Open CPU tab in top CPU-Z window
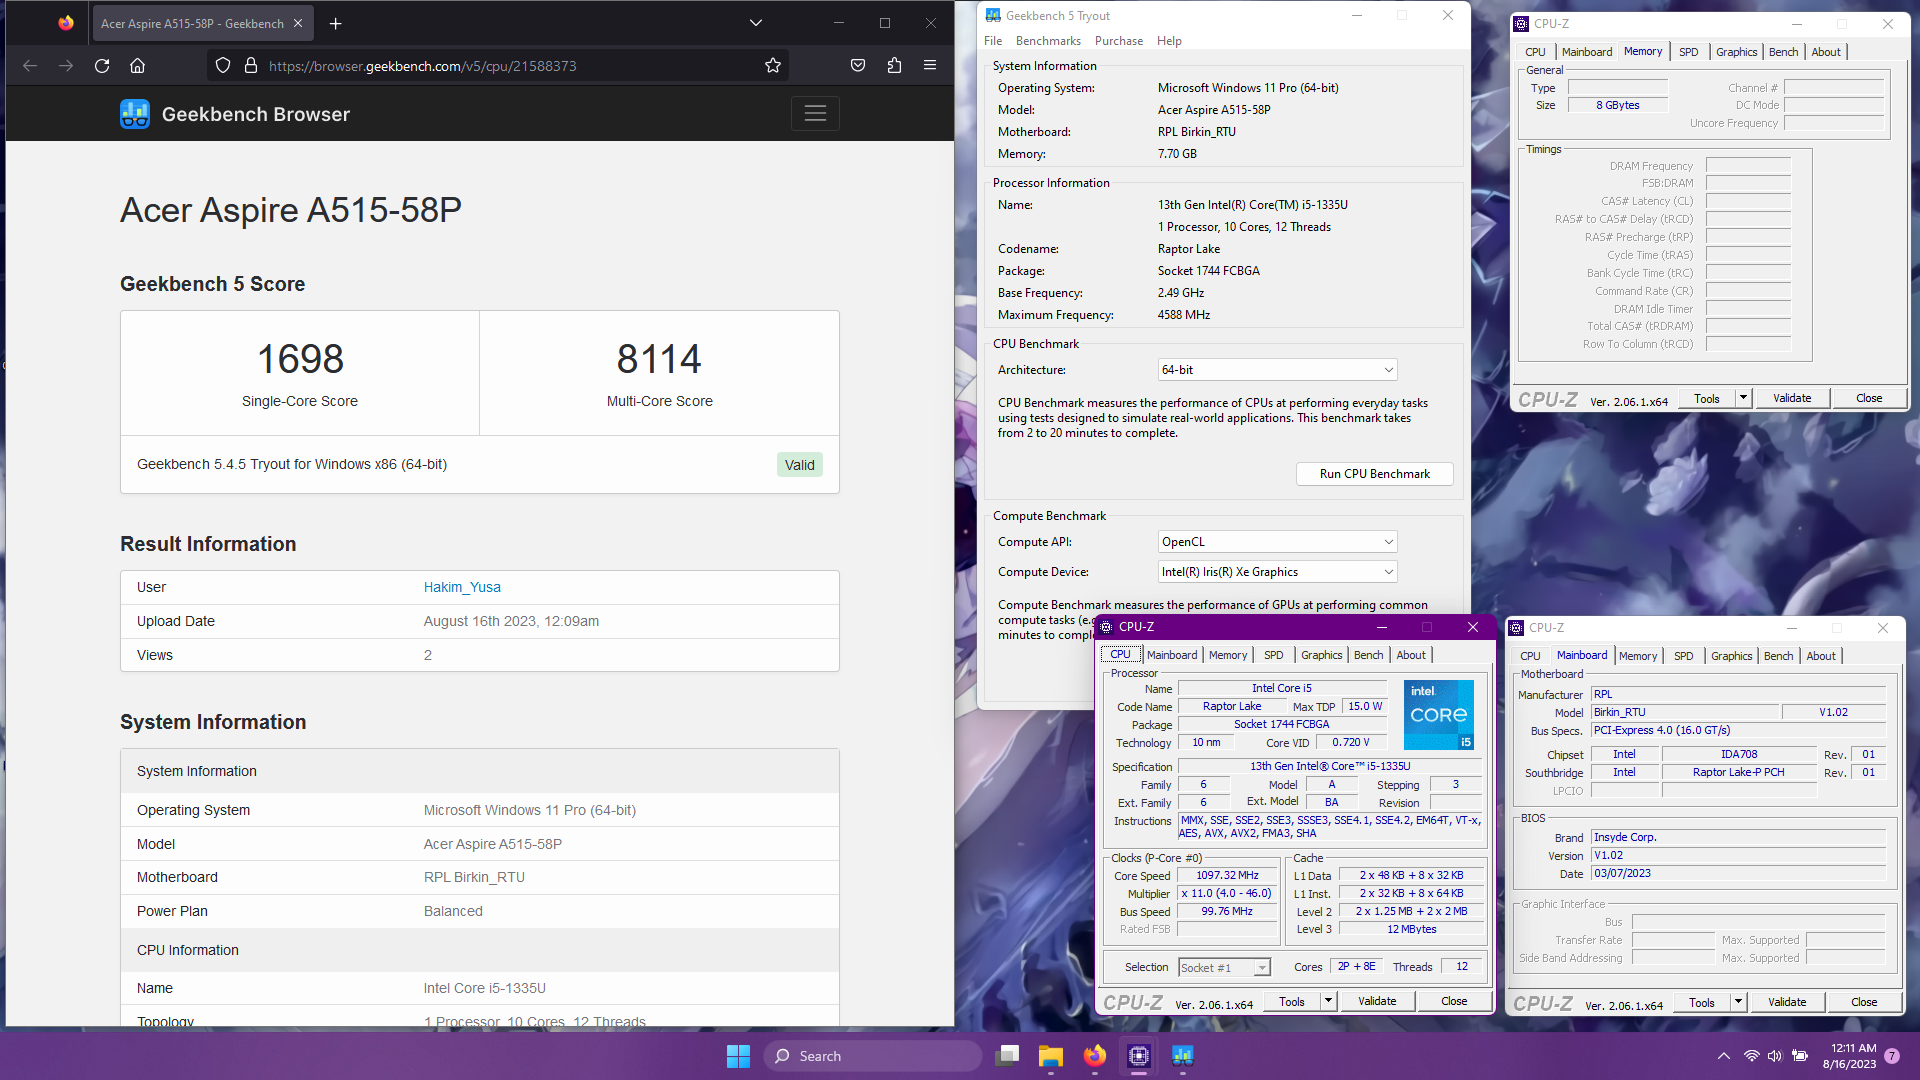 pyautogui.click(x=1535, y=52)
